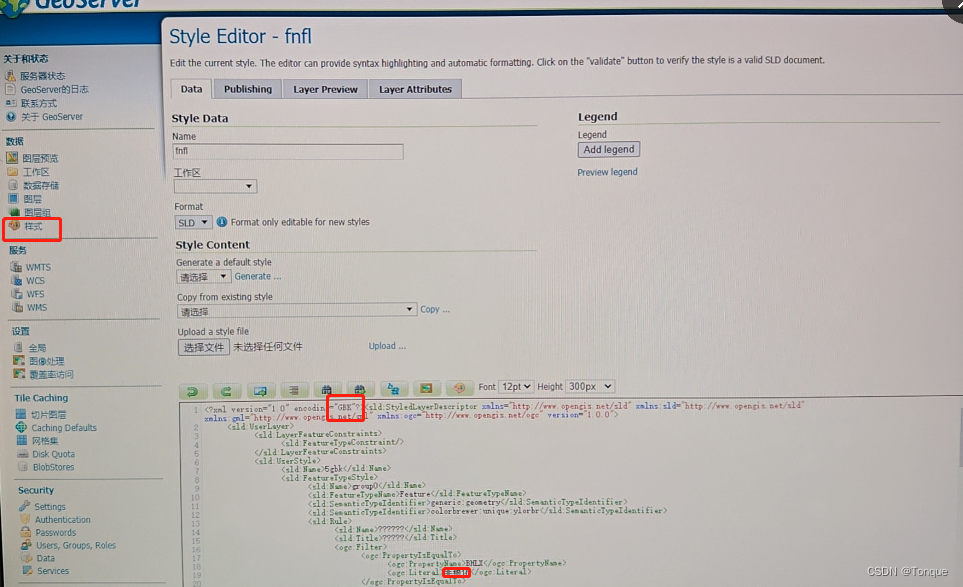Open Generate a default style dropdown
The image size is (963, 587).
(x=204, y=277)
